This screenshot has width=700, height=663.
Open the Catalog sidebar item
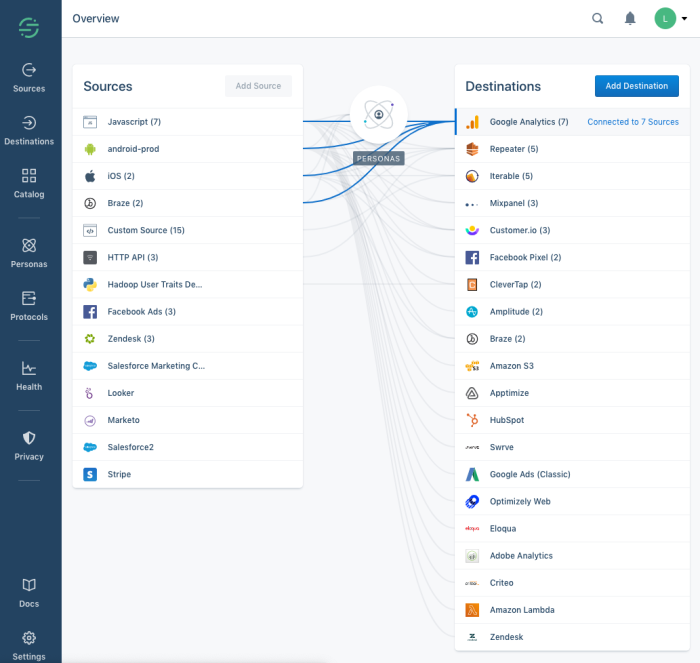[x=29, y=183]
